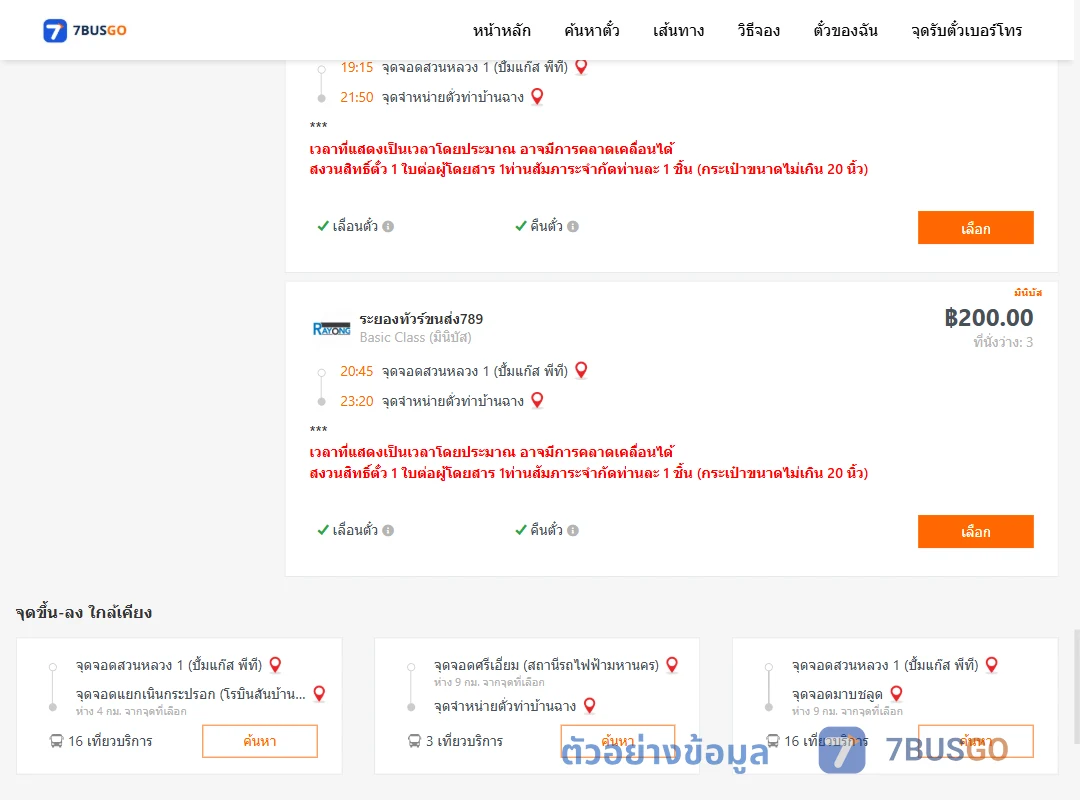Click คืนตั๋ว label in 20:45 trip card
The width and height of the screenshot is (1080, 800).
(x=546, y=530)
